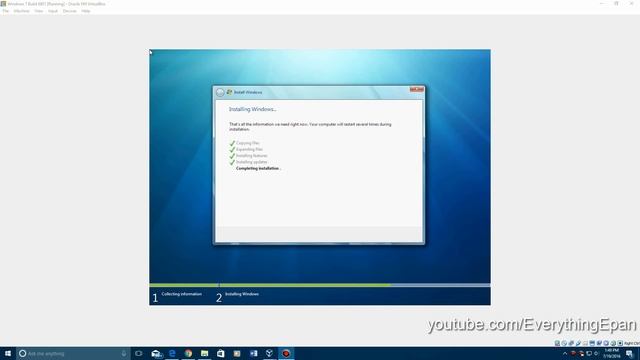Click the tray icon with white square badge
The height and width of the screenshot is (360, 640).
coord(581,353)
